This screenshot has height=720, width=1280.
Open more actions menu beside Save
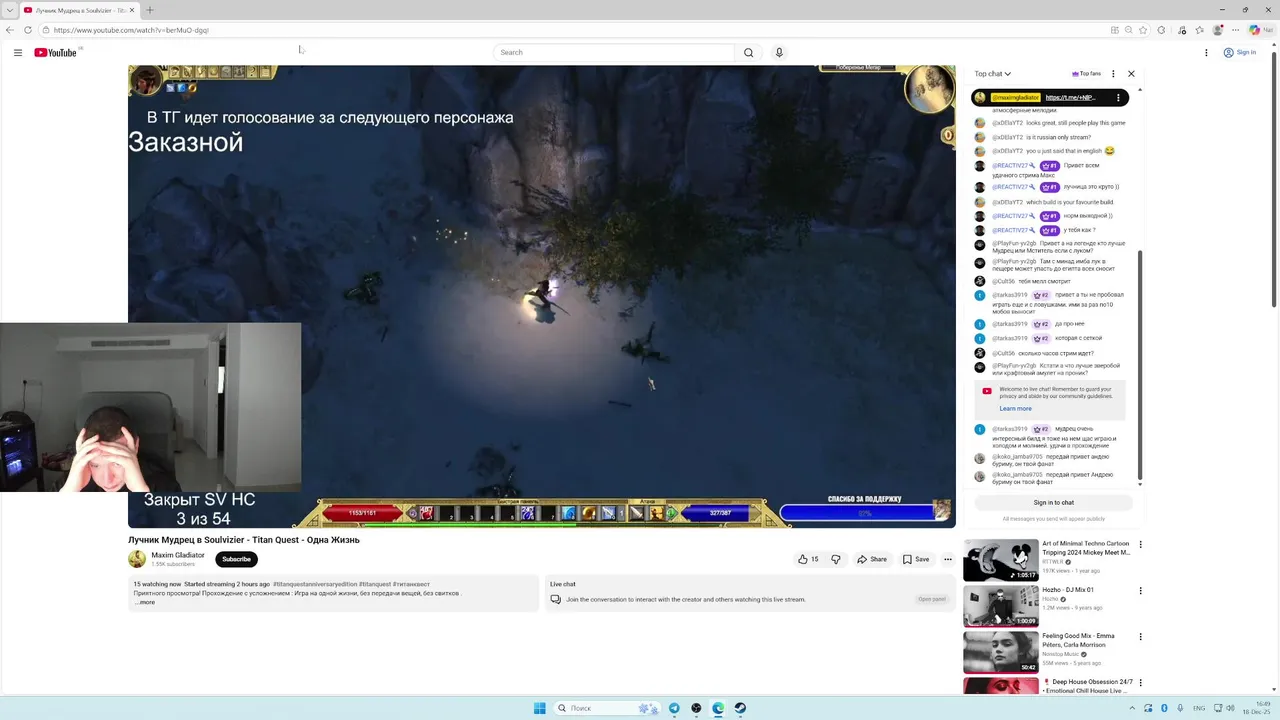(x=948, y=559)
